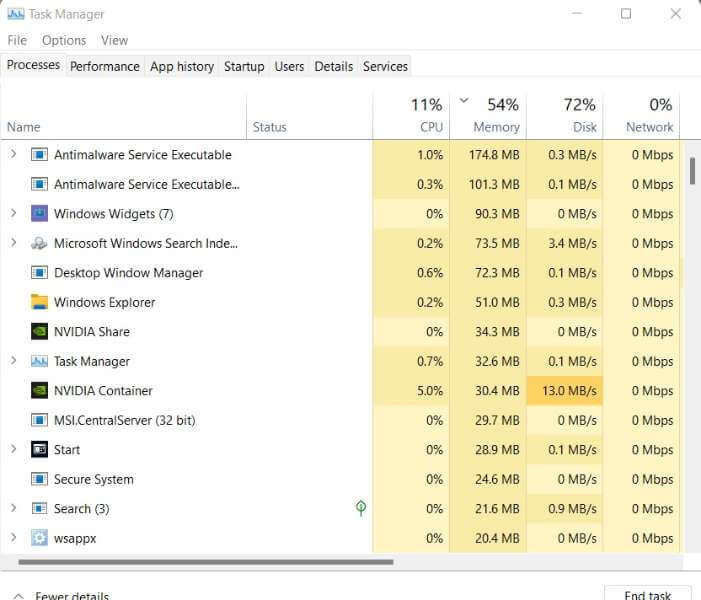Viewport: 701px width, 600px height.
Task: Expand the Antimalware Service Executable group
Action: (x=13, y=155)
